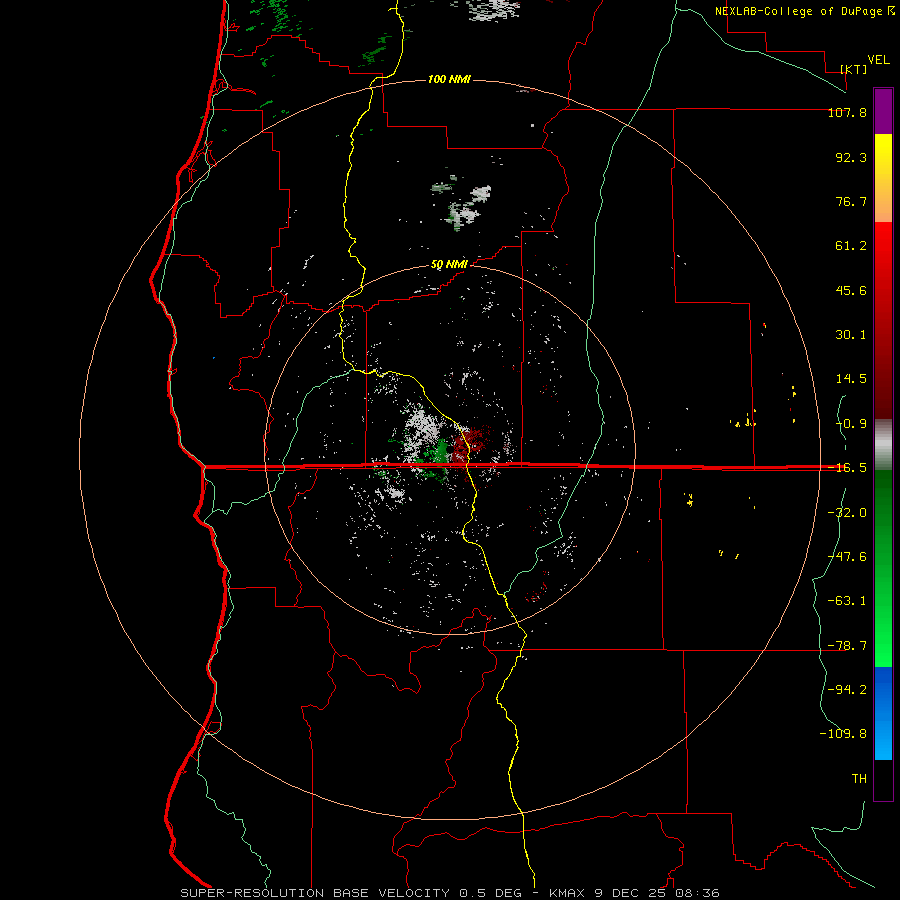Image resolution: width=900 pixels, height=900 pixels.
Task: Select the 92.3 value on velocity scale
Action: click(x=851, y=157)
